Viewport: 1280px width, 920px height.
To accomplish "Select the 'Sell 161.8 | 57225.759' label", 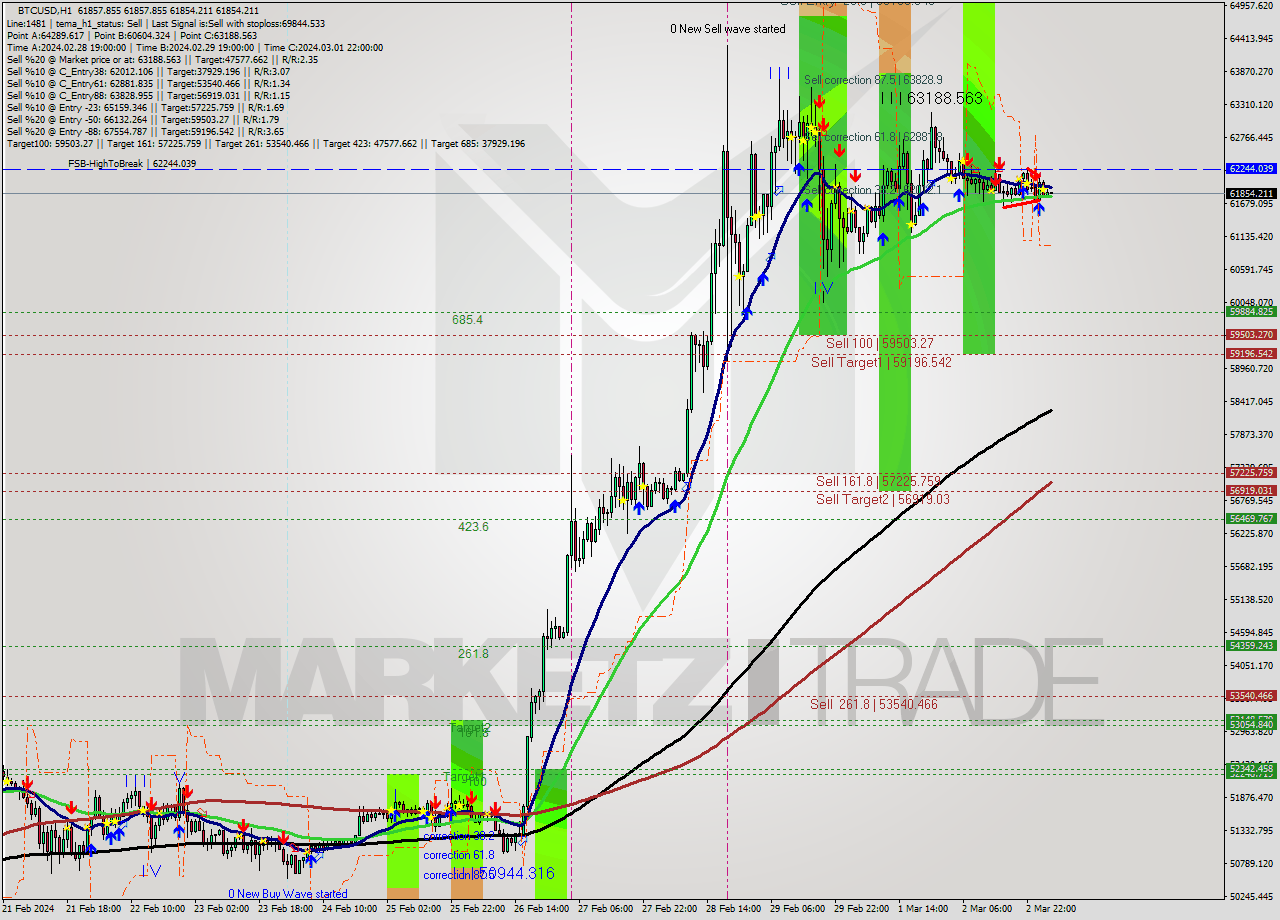I will pyautogui.click(x=878, y=481).
